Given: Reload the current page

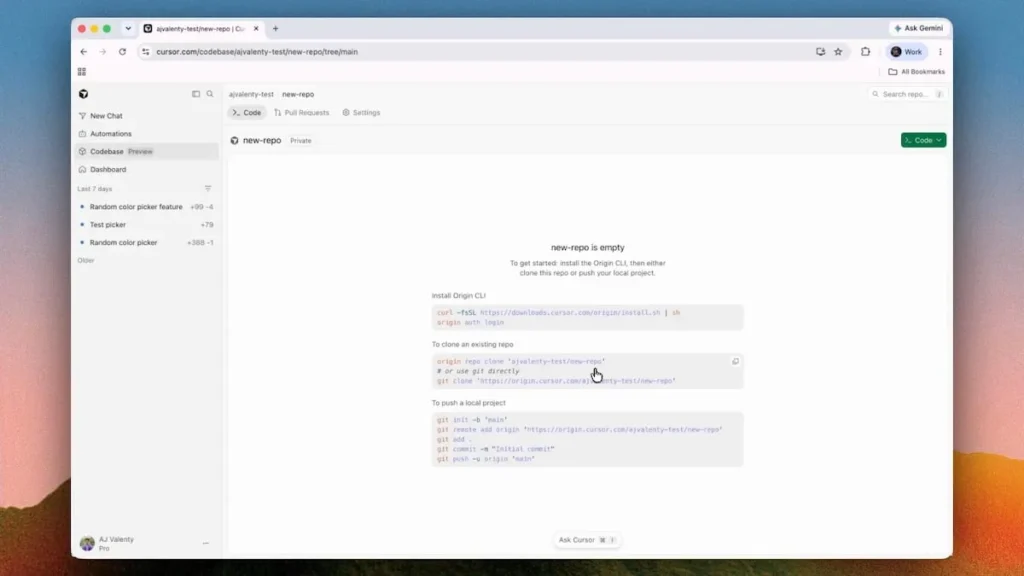Looking at the screenshot, I should pyautogui.click(x=122, y=52).
